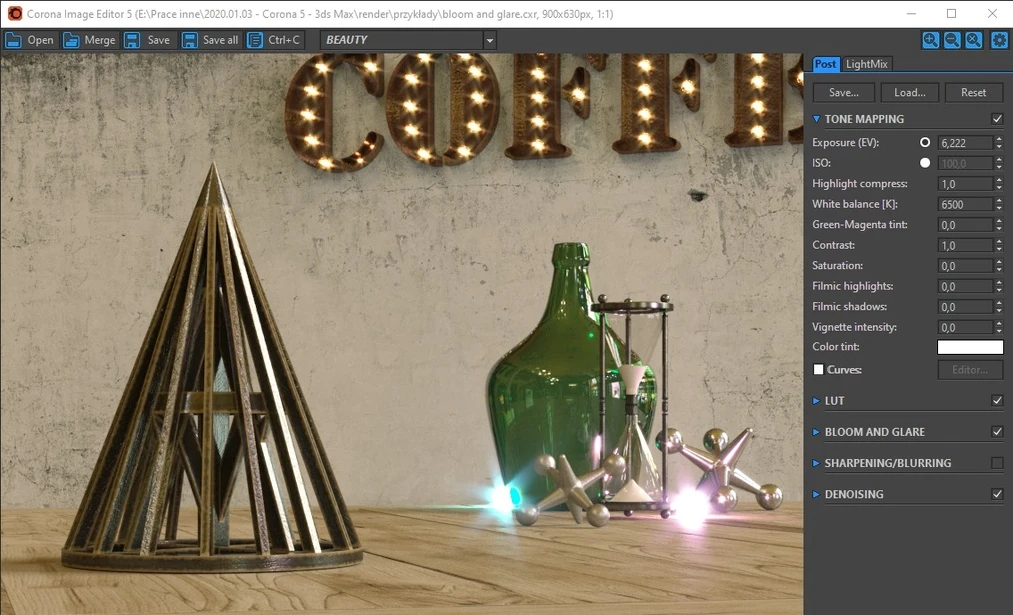Tick the Curves checkbox

819,370
